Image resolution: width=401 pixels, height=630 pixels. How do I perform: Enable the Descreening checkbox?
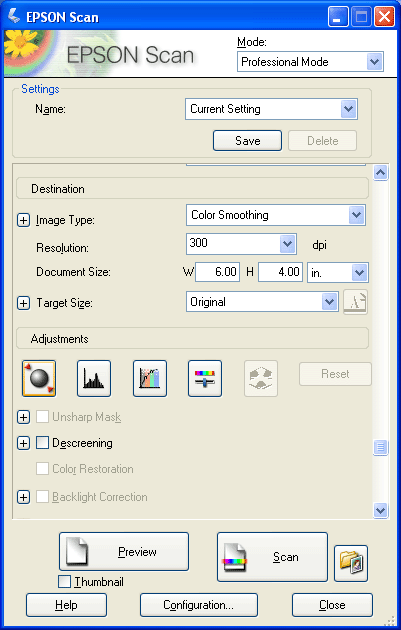pos(42,443)
